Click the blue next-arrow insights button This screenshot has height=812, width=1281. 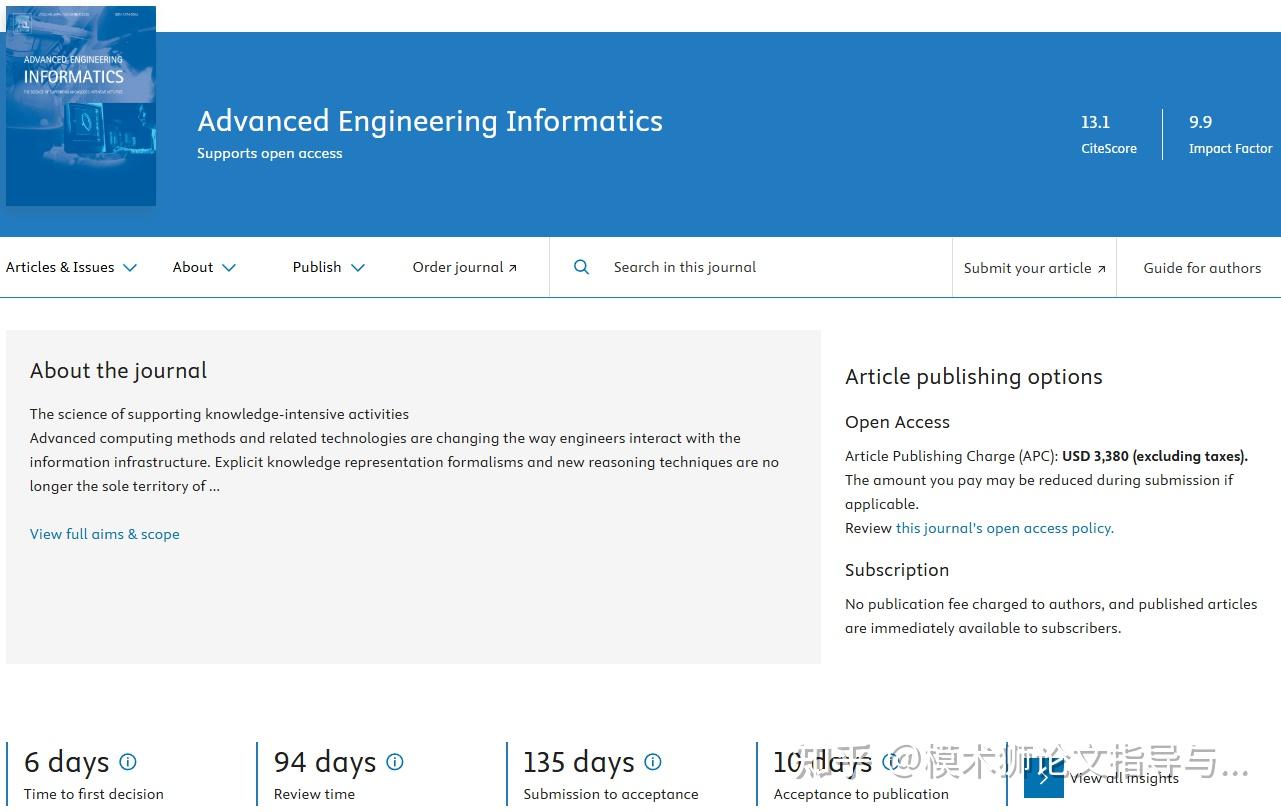tap(1043, 778)
